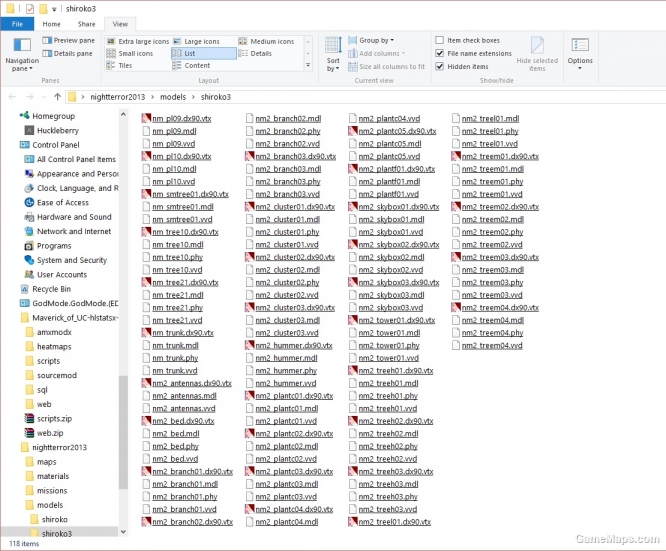Click the Properties checkmark icon in title bar
Image resolution: width=666 pixels, height=551 pixels.
[30, 8]
